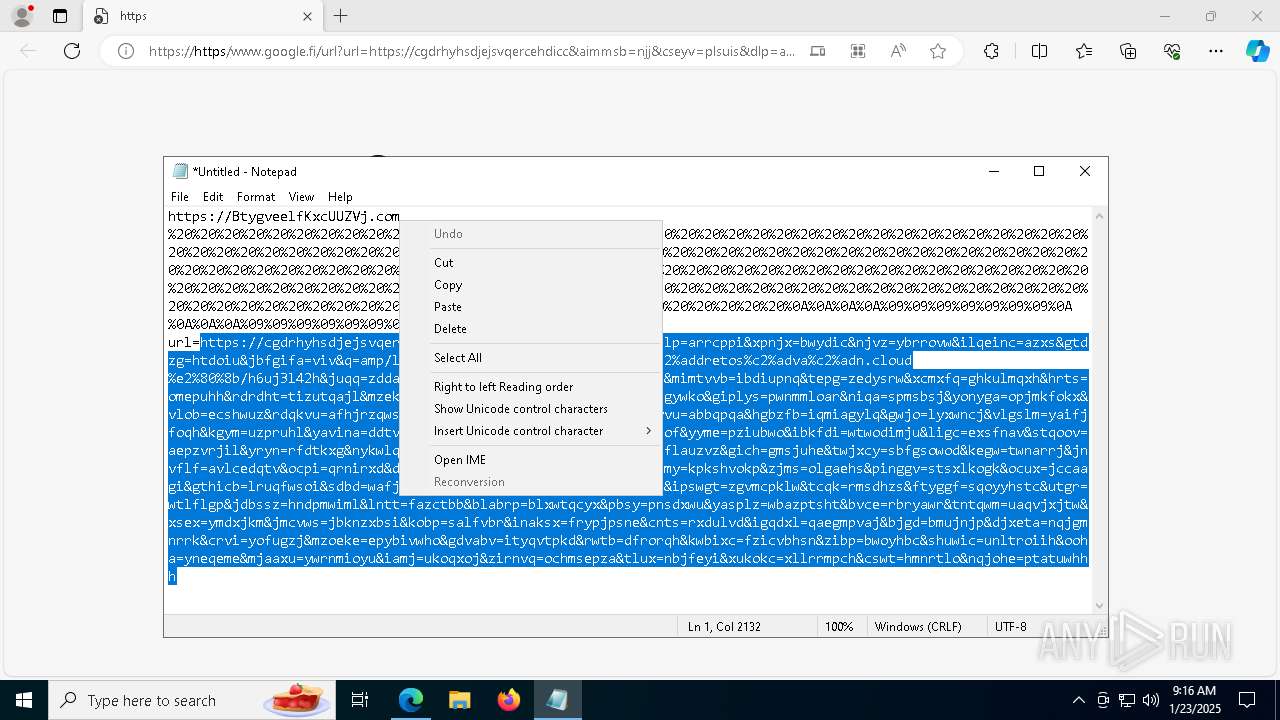Open Notepad Help menu
Screen dimensions: 1280x720
pyautogui.click(x=340, y=197)
